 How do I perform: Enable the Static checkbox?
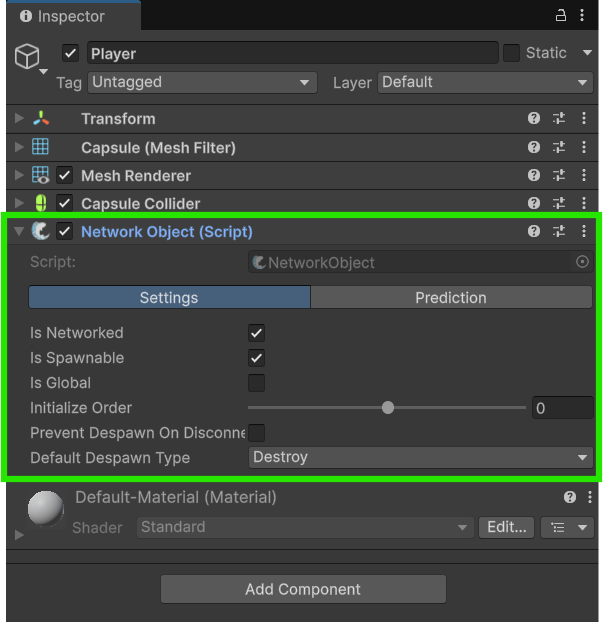point(511,53)
